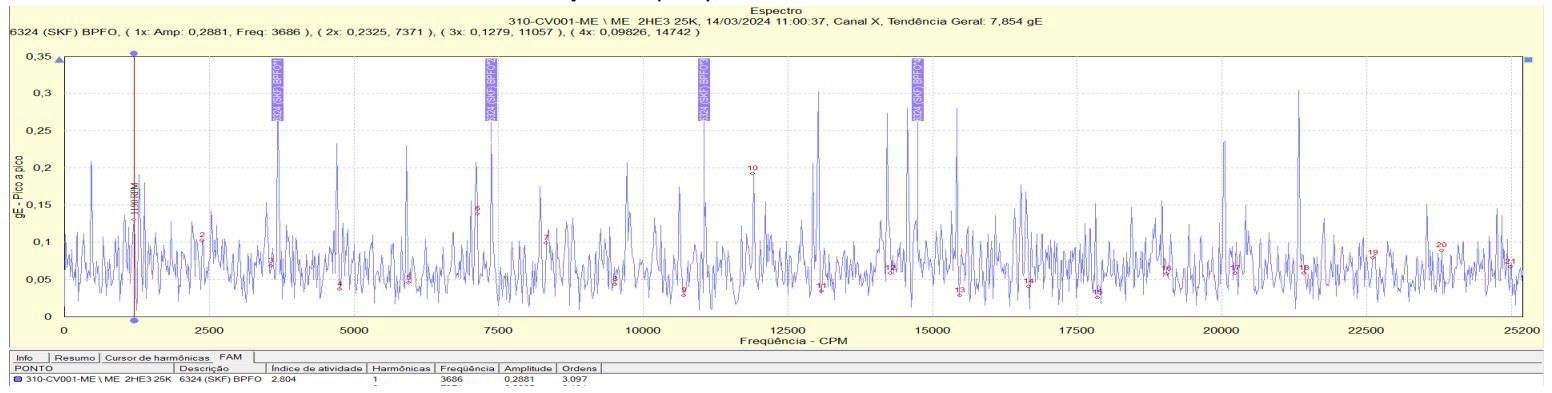1552x393 pixels.
Task: Switch to the Resumo tab
Action: pos(77,357)
